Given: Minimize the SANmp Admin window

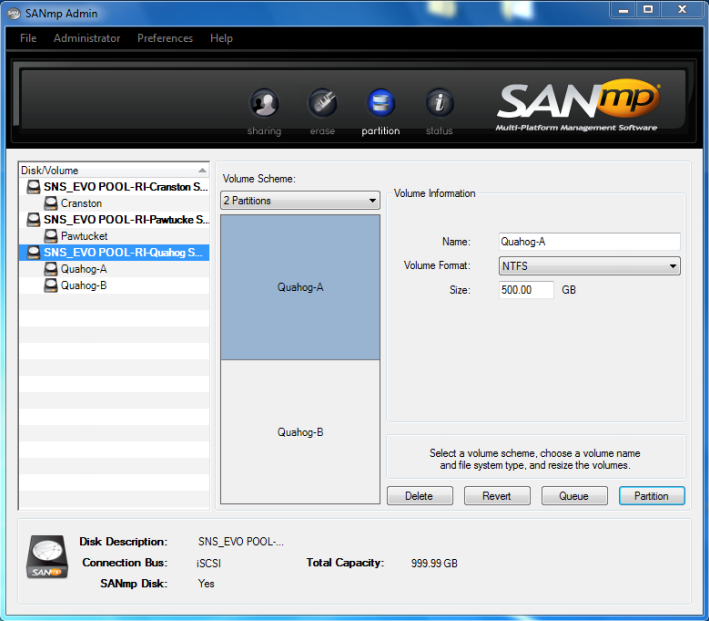Looking at the screenshot, I should pyautogui.click(x=624, y=10).
